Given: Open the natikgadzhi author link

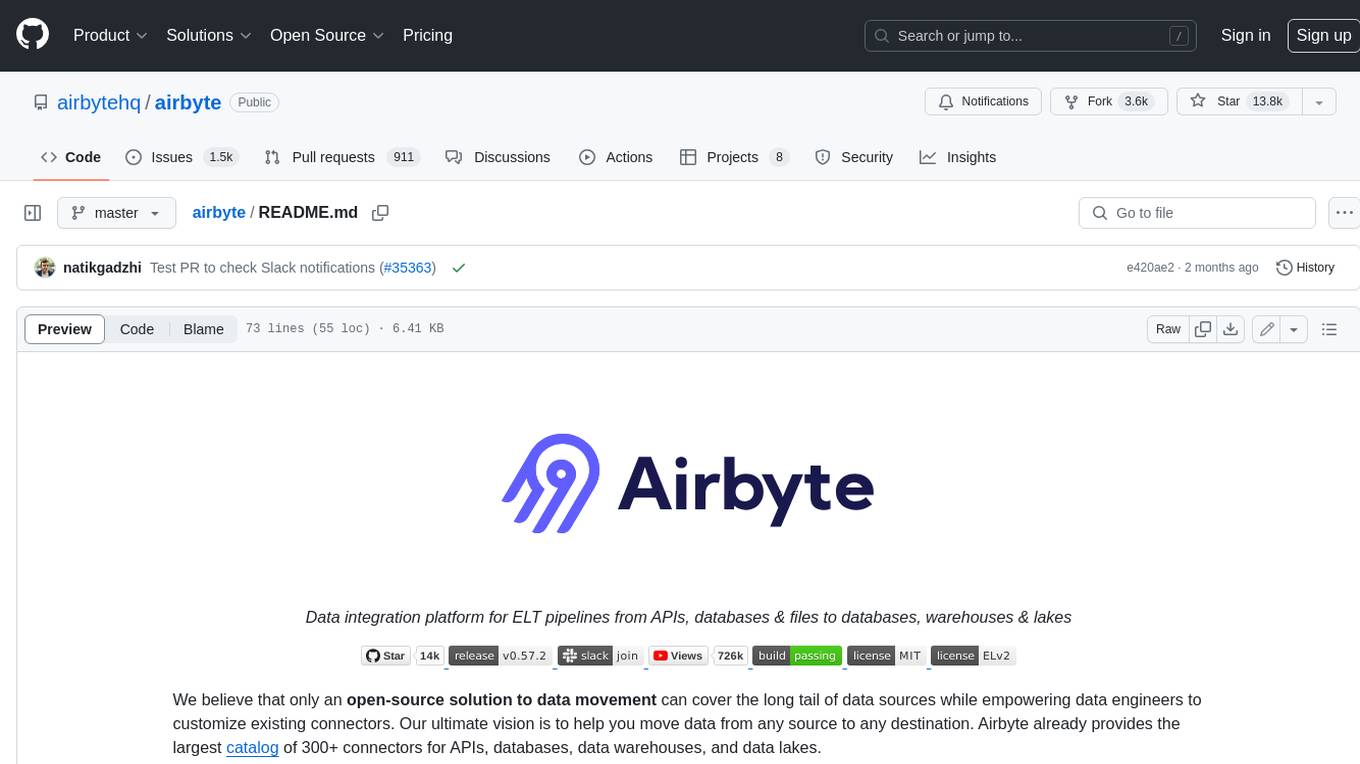Looking at the screenshot, I should (x=102, y=268).
